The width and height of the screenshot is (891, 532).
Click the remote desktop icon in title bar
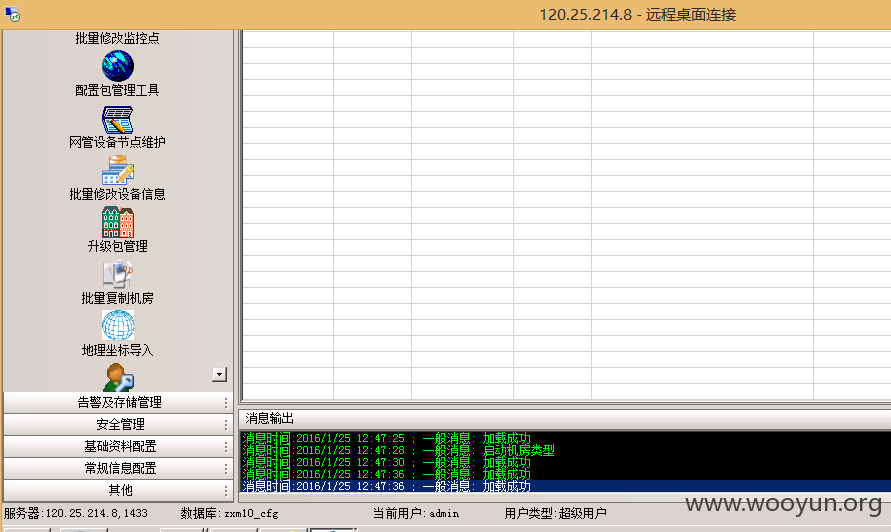tap(12, 14)
